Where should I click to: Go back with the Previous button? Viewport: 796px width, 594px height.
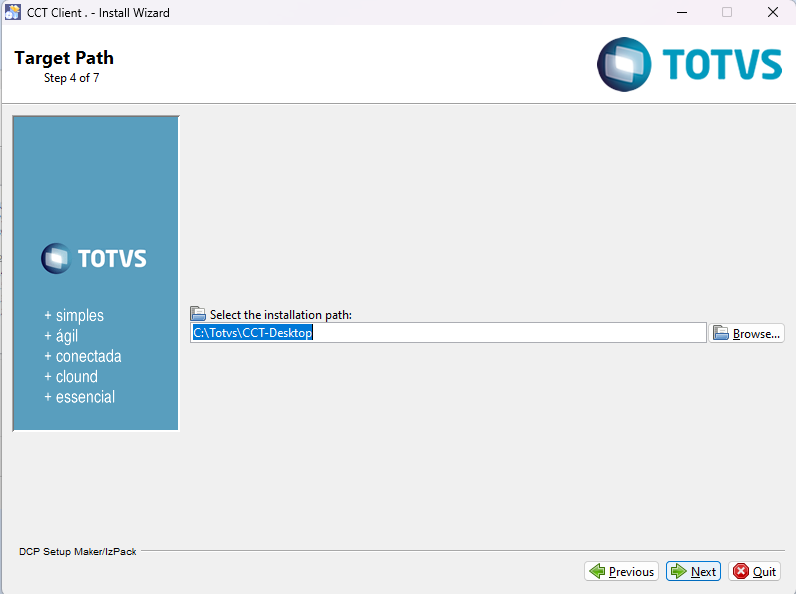click(621, 571)
